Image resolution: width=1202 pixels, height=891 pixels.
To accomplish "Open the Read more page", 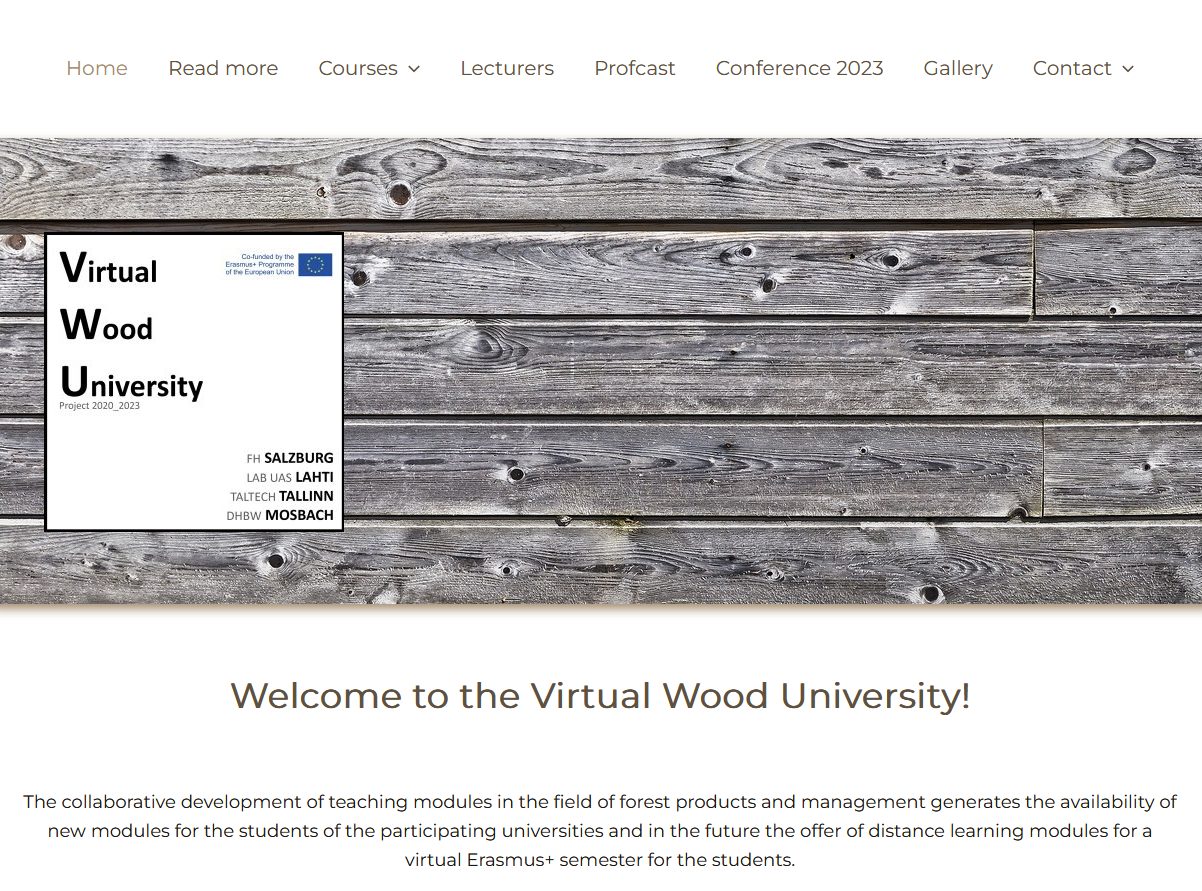I will (x=223, y=68).
